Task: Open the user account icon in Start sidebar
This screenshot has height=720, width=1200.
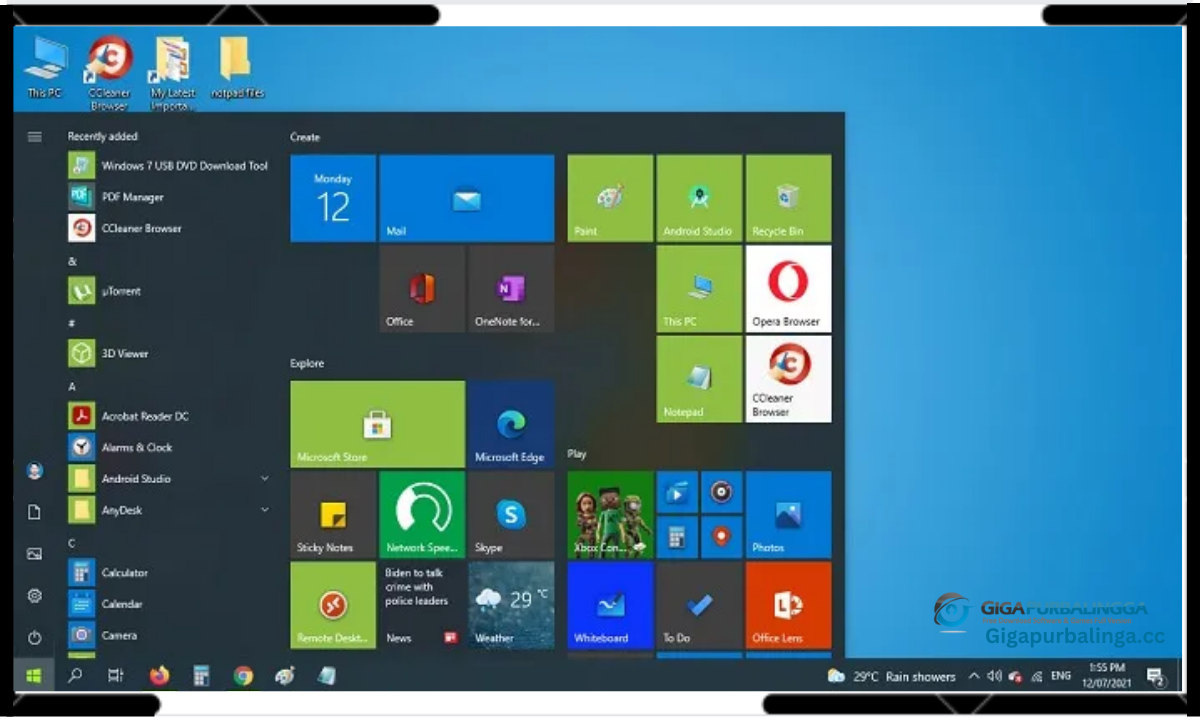Action: [x=35, y=470]
